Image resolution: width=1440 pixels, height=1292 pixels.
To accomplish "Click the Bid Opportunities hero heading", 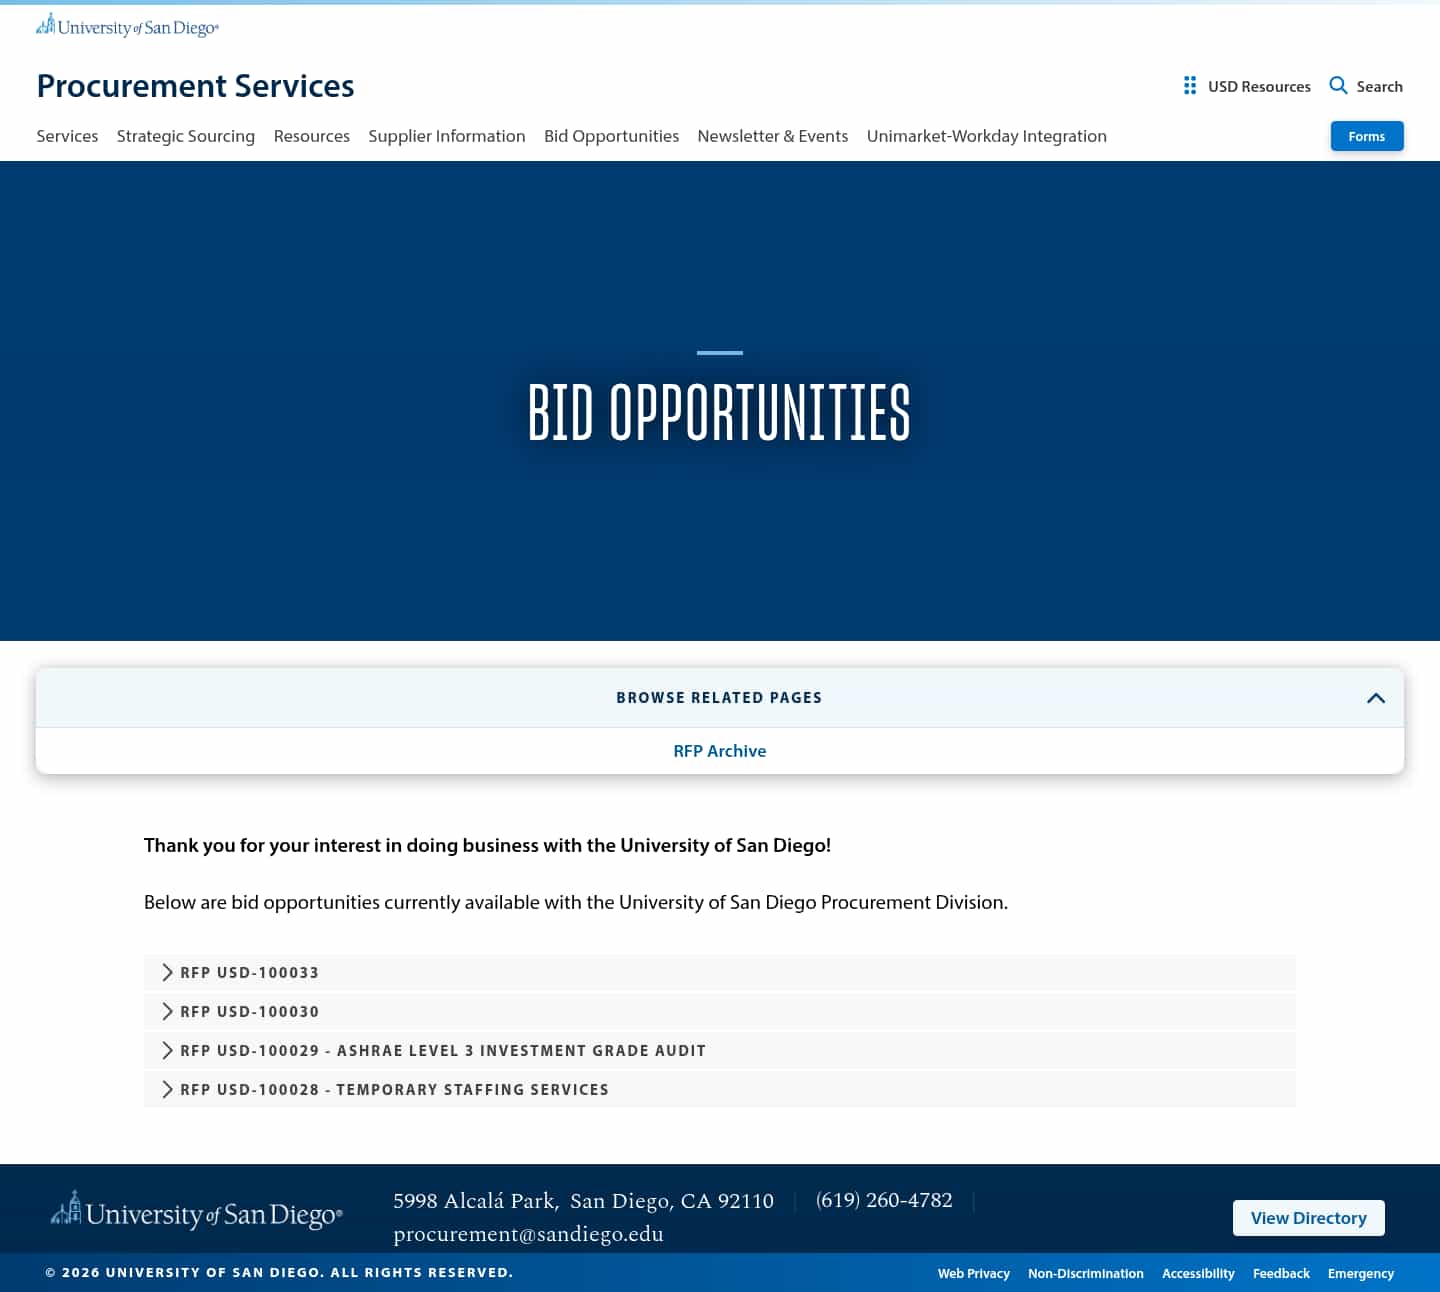I will 720,412.
